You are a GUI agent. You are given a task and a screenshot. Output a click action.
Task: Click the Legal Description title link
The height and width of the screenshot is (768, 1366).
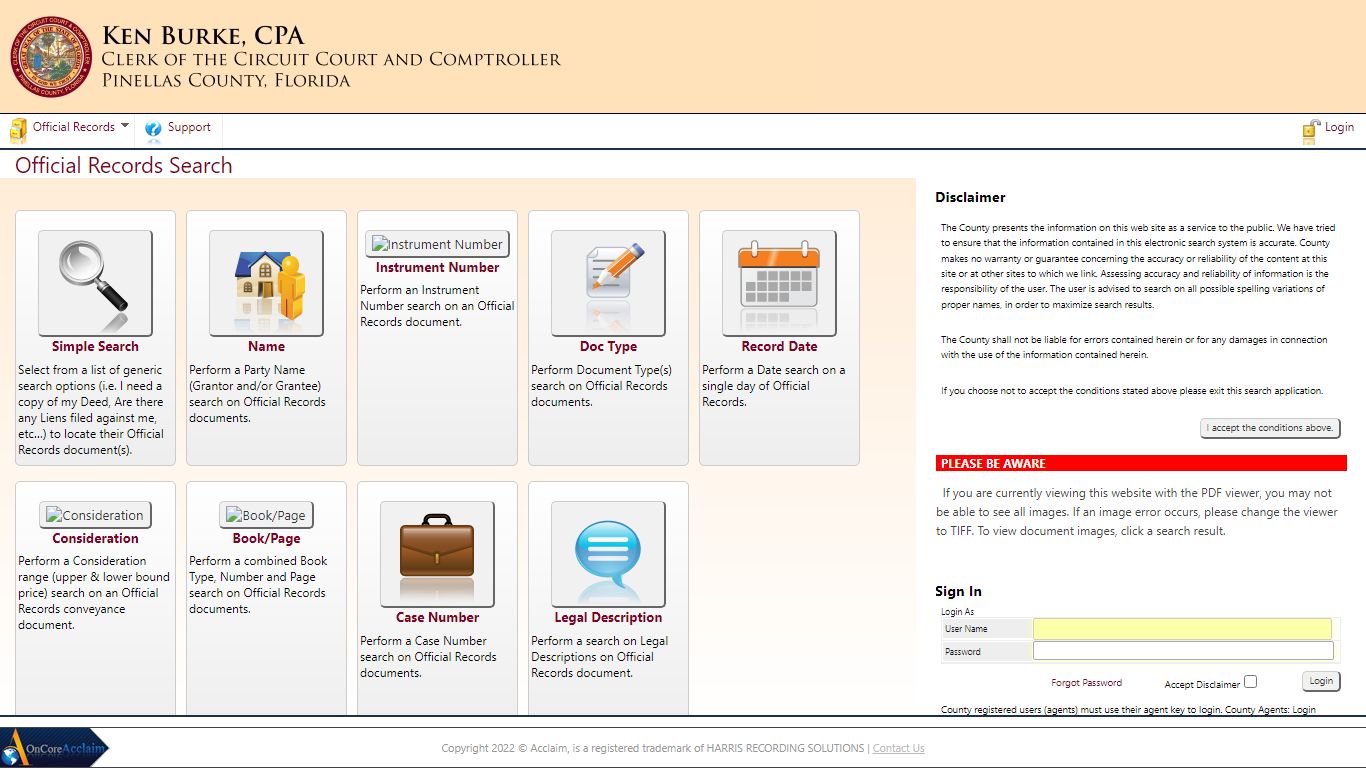point(608,618)
